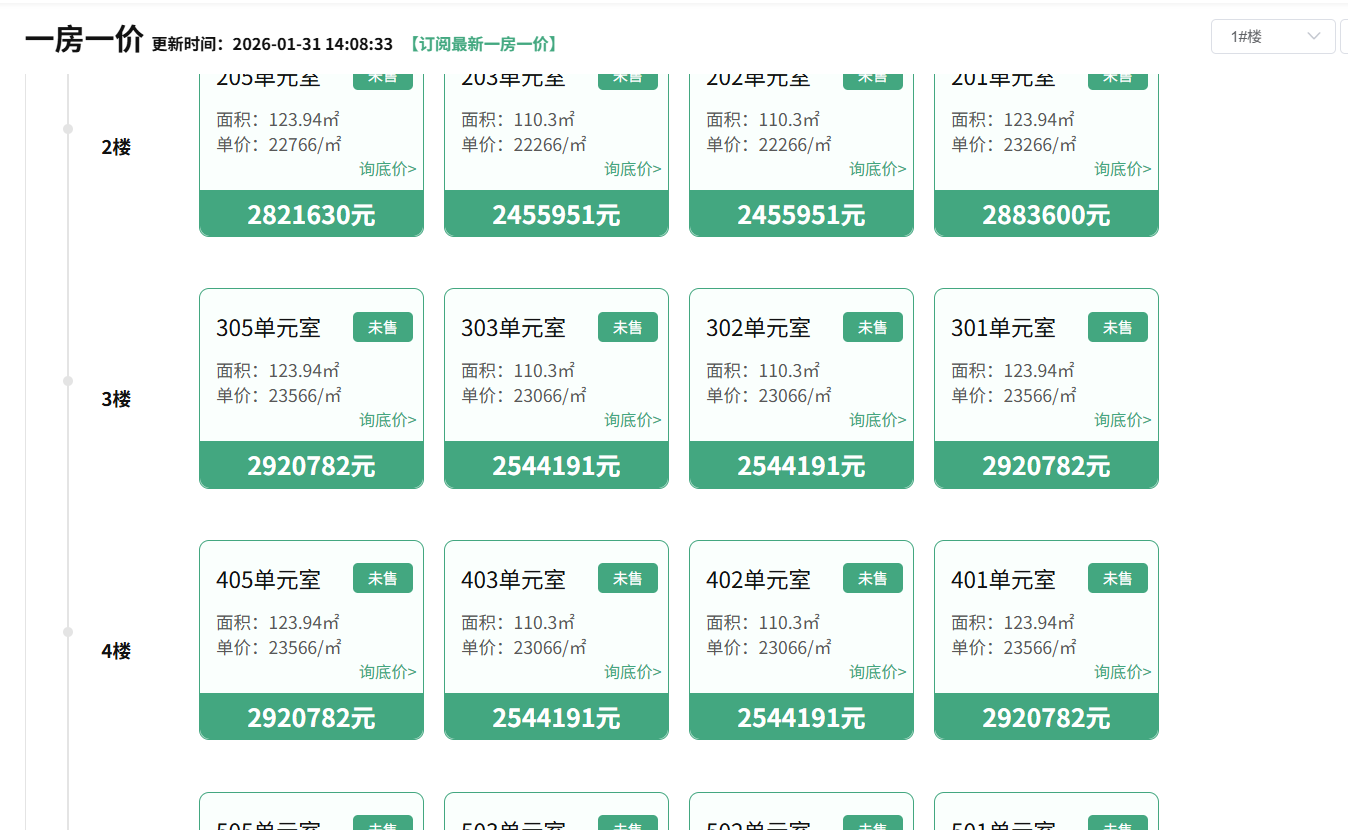Click the 2821630元 total price bar
The height and width of the screenshot is (830, 1348).
[x=311, y=215]
